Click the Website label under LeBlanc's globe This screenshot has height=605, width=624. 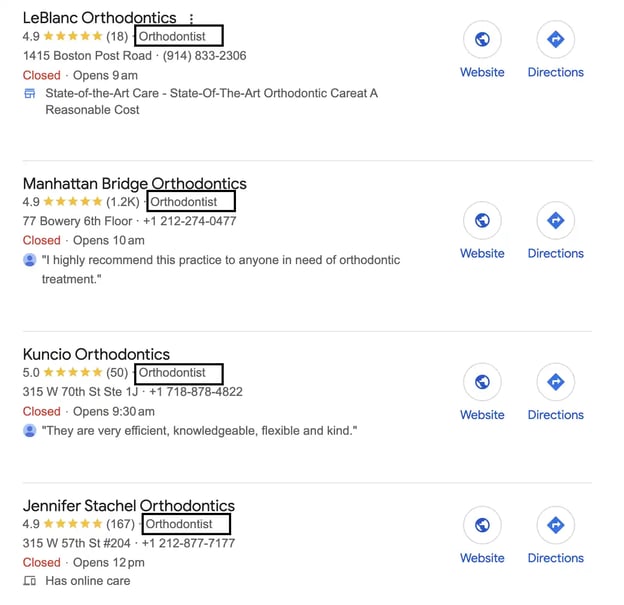point(482,72)
